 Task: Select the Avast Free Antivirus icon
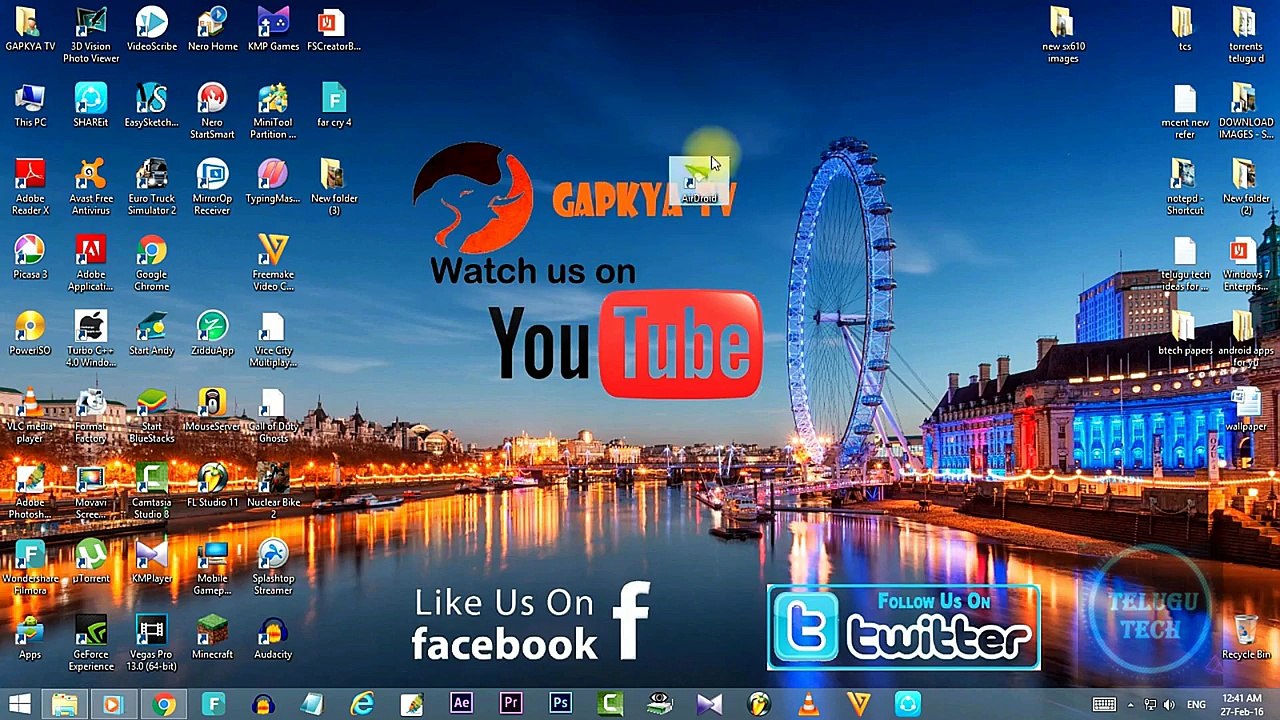91,187
